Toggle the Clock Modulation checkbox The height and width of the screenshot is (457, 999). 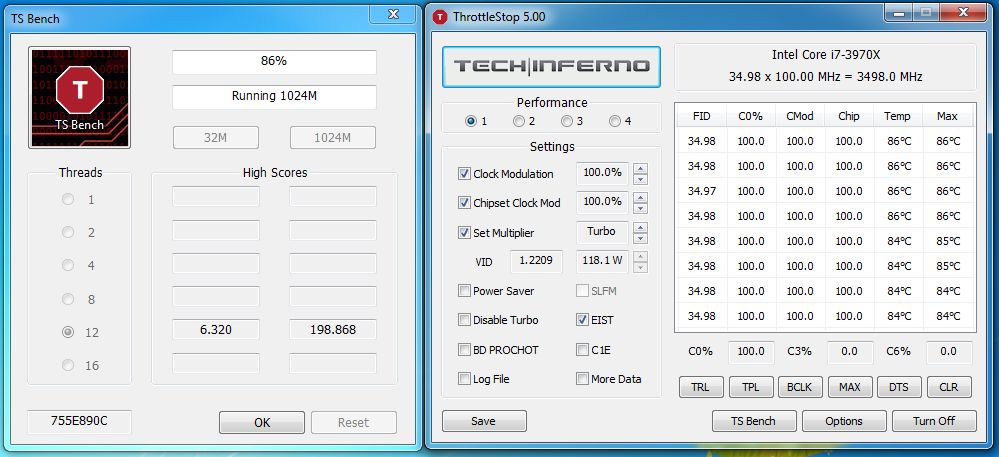464,173
